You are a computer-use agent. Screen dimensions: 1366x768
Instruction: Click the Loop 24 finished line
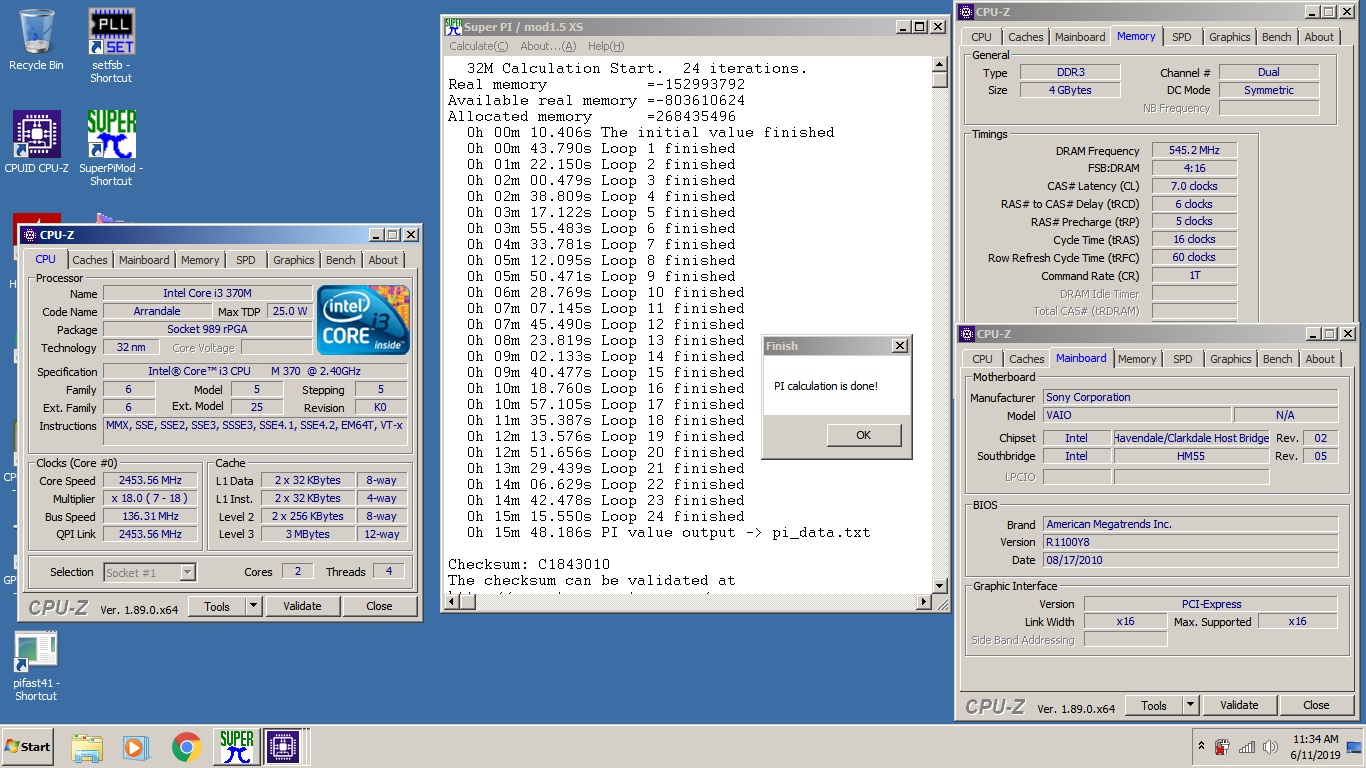[606, 516]
